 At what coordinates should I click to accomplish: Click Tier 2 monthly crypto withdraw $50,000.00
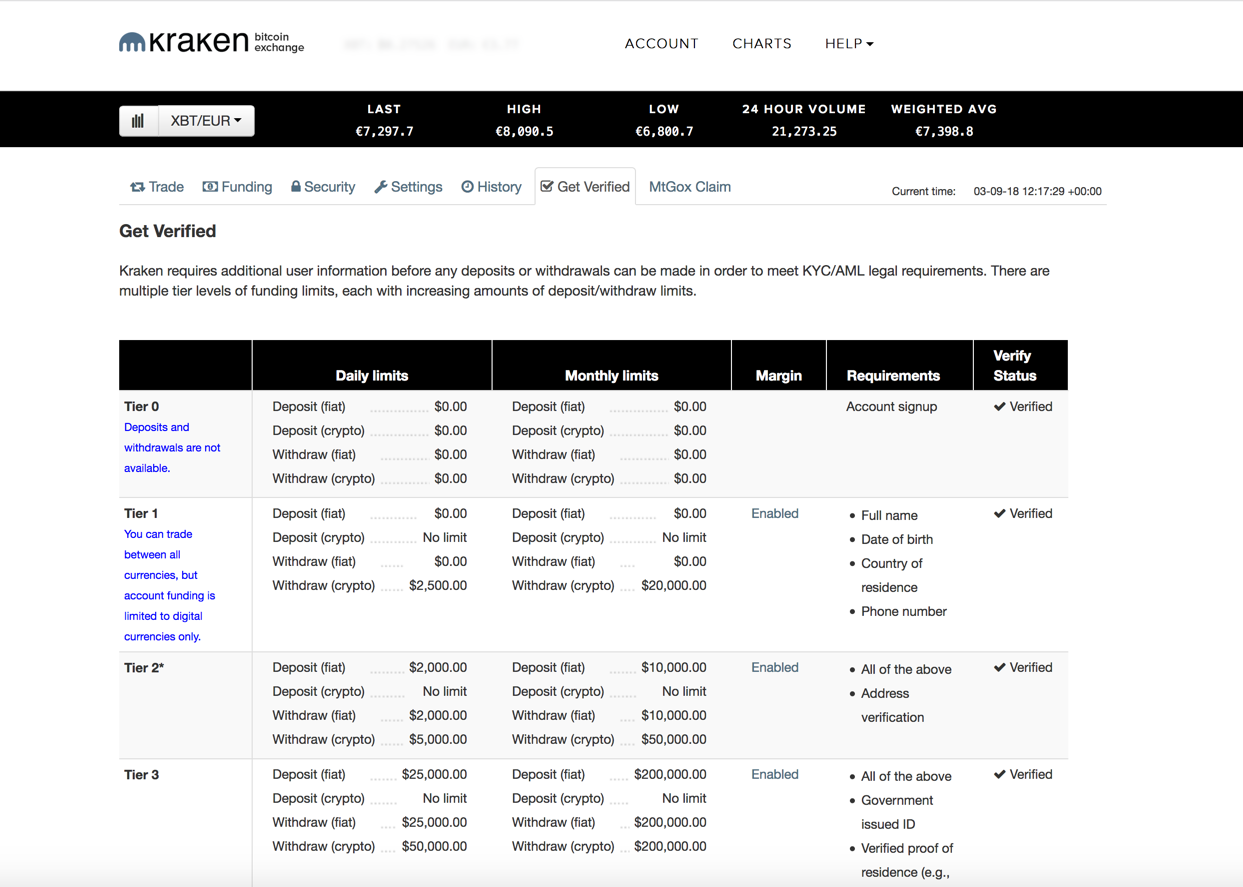coord(673,740)
